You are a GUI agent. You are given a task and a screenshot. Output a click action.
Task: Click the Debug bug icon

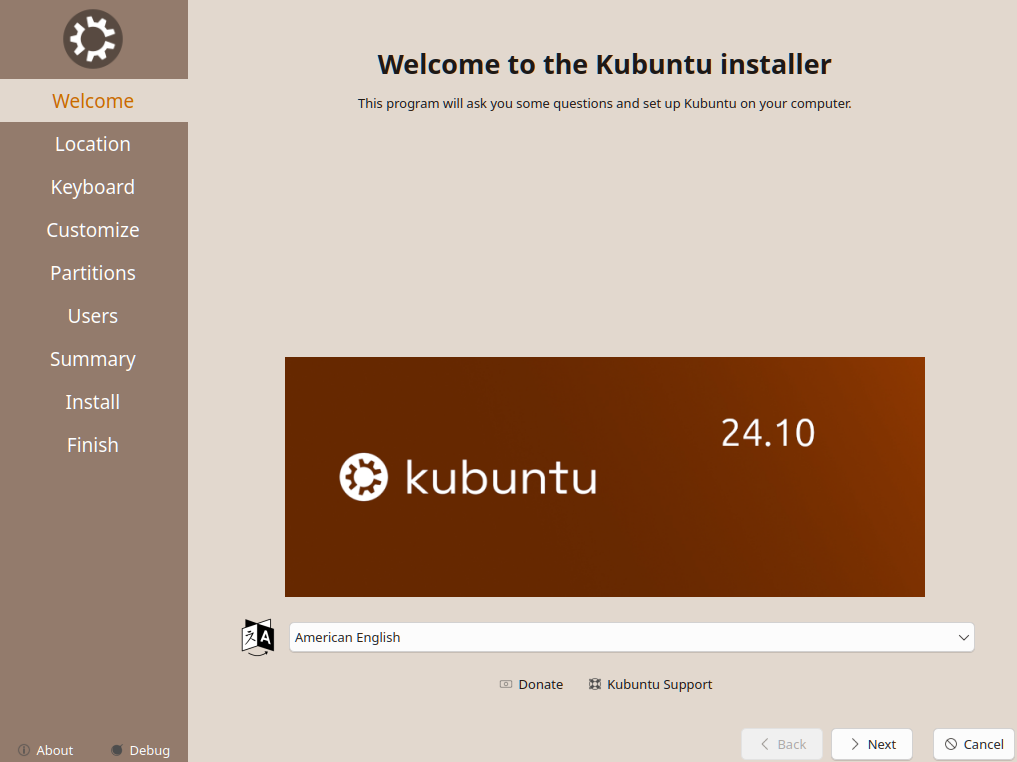[x=117, y=750]
